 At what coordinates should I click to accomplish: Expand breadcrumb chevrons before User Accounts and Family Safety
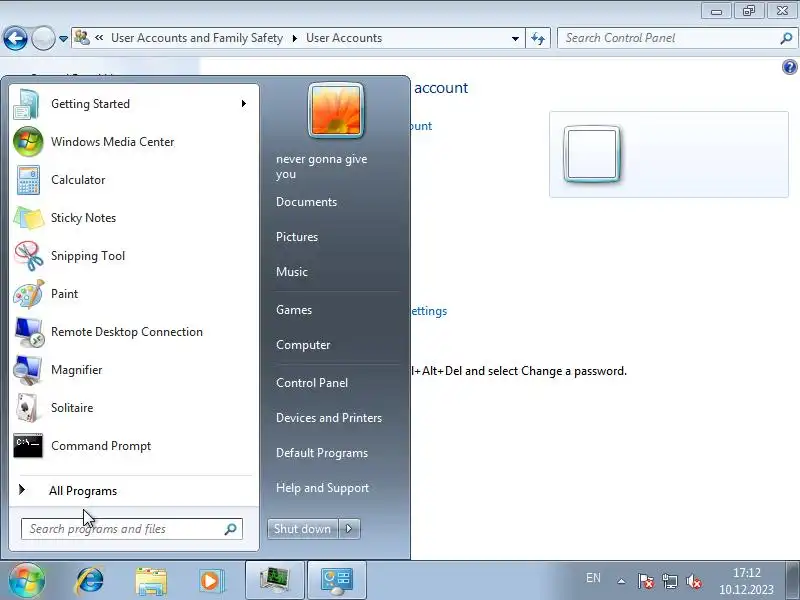coord(99,38)
